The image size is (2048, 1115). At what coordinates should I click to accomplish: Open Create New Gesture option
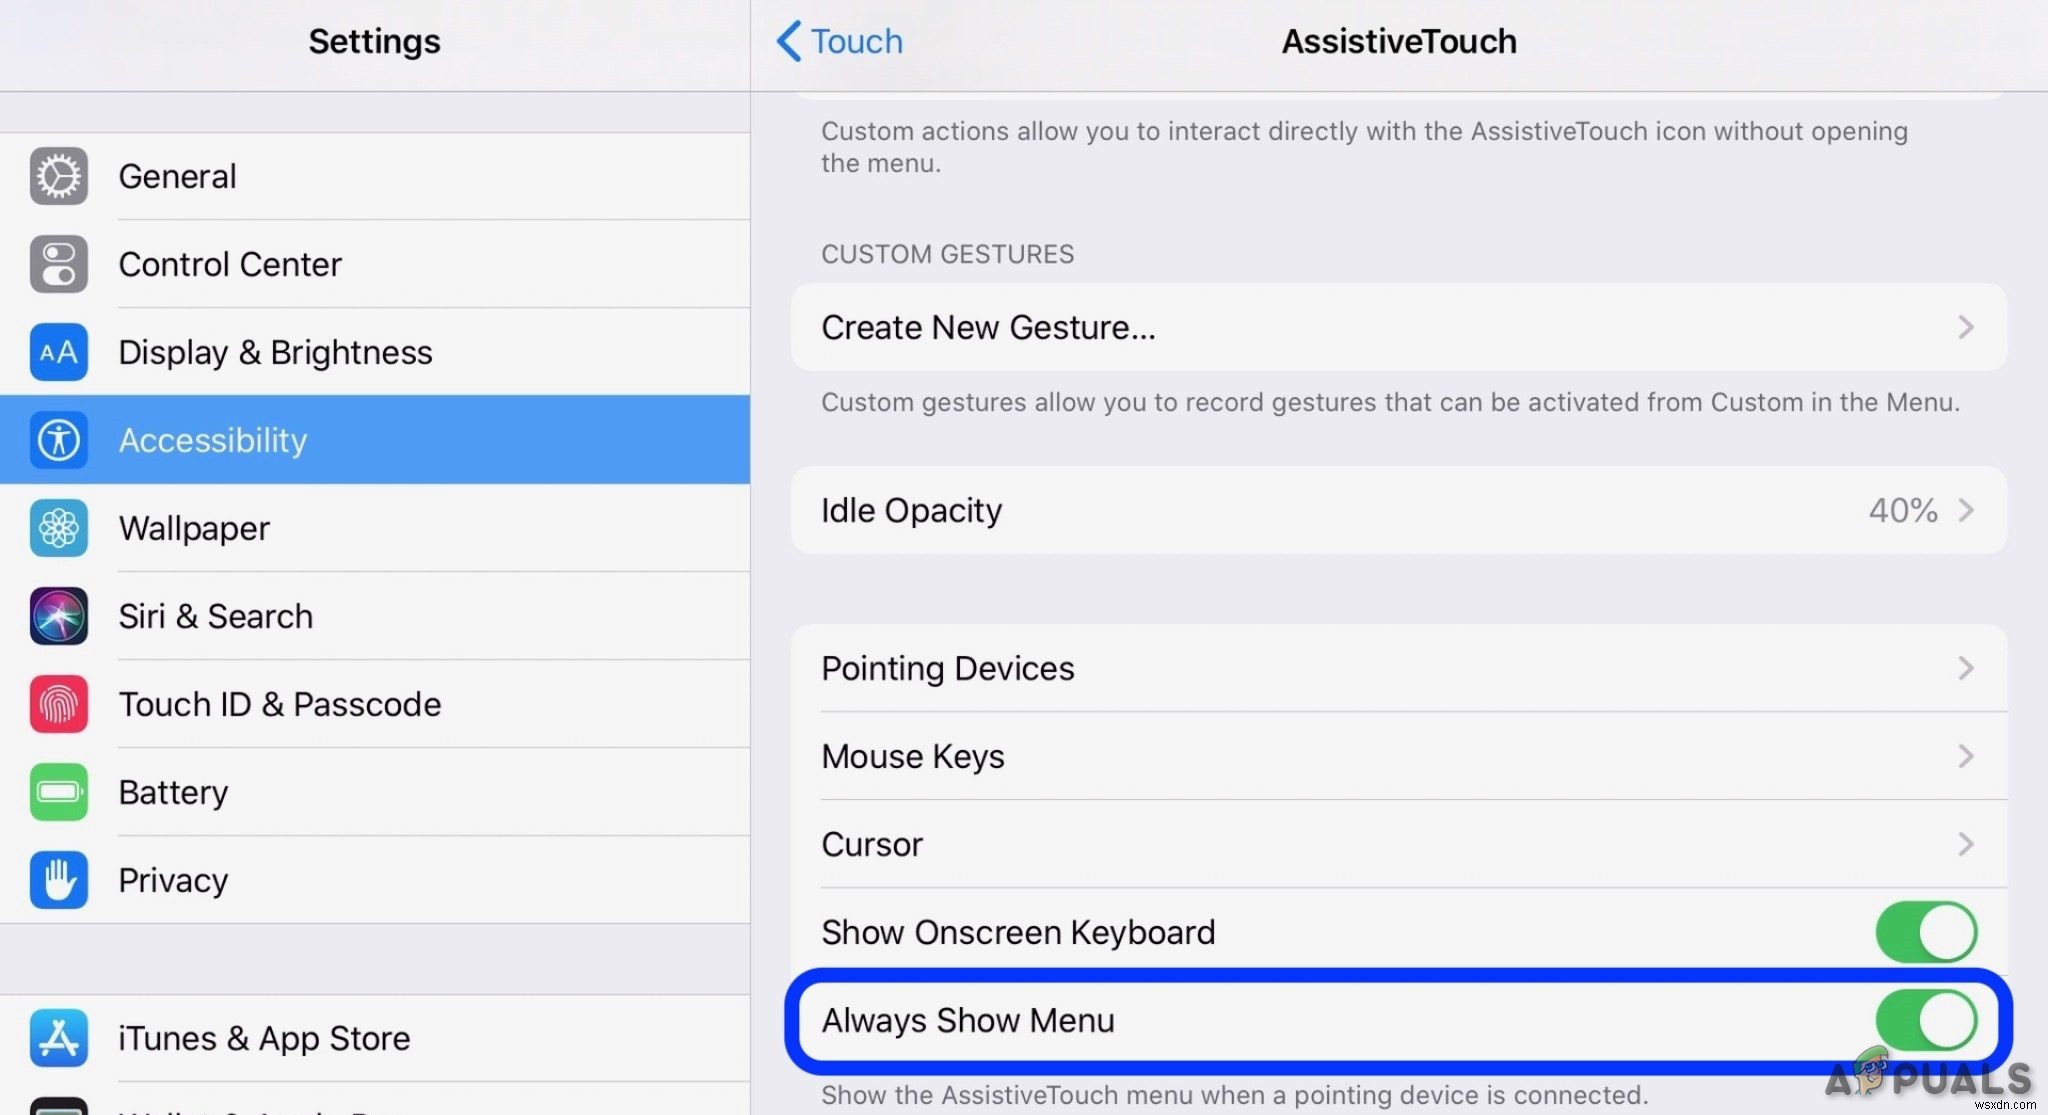click(x=1400, y=327)
